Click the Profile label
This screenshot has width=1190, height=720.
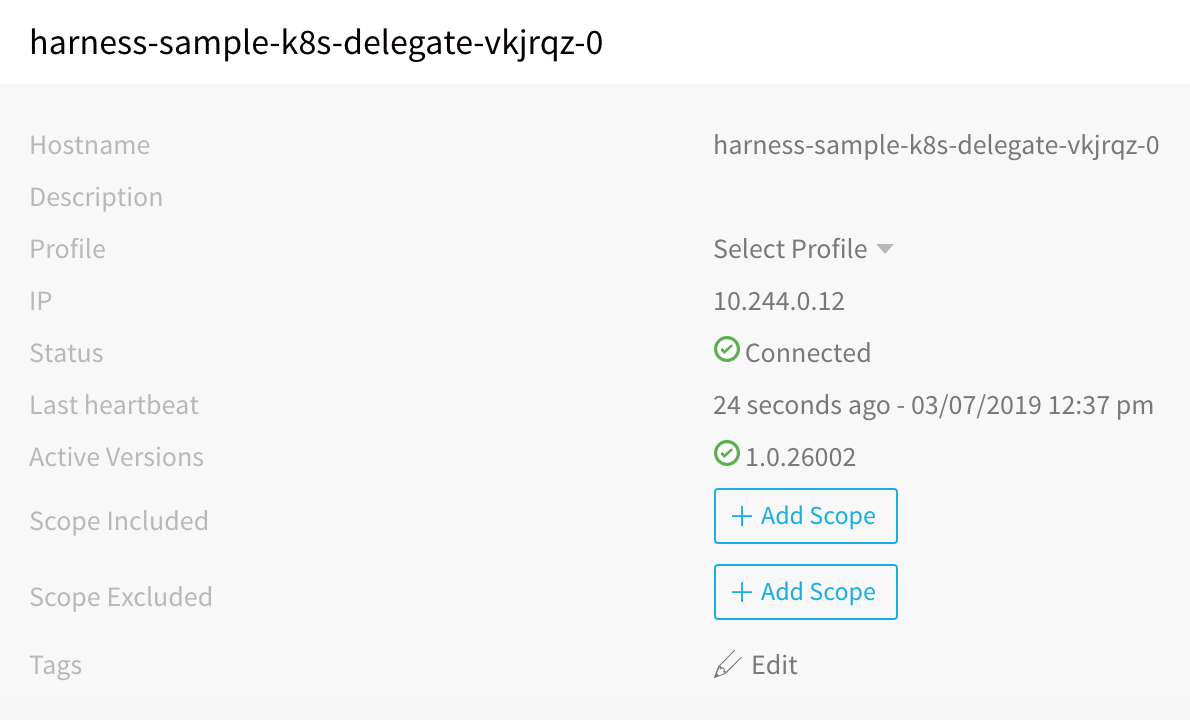[x=68, y=249]
